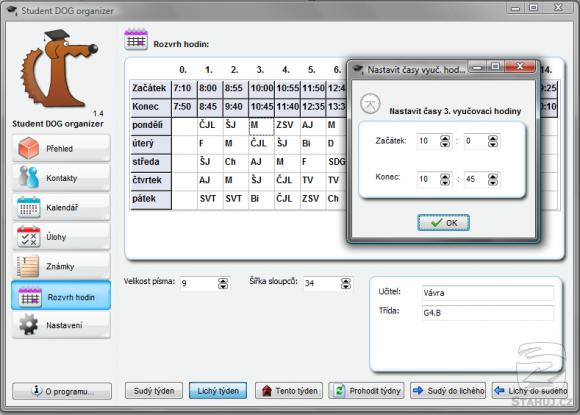Click the OK button in dialog
The image size is (580, 415).
444,223
